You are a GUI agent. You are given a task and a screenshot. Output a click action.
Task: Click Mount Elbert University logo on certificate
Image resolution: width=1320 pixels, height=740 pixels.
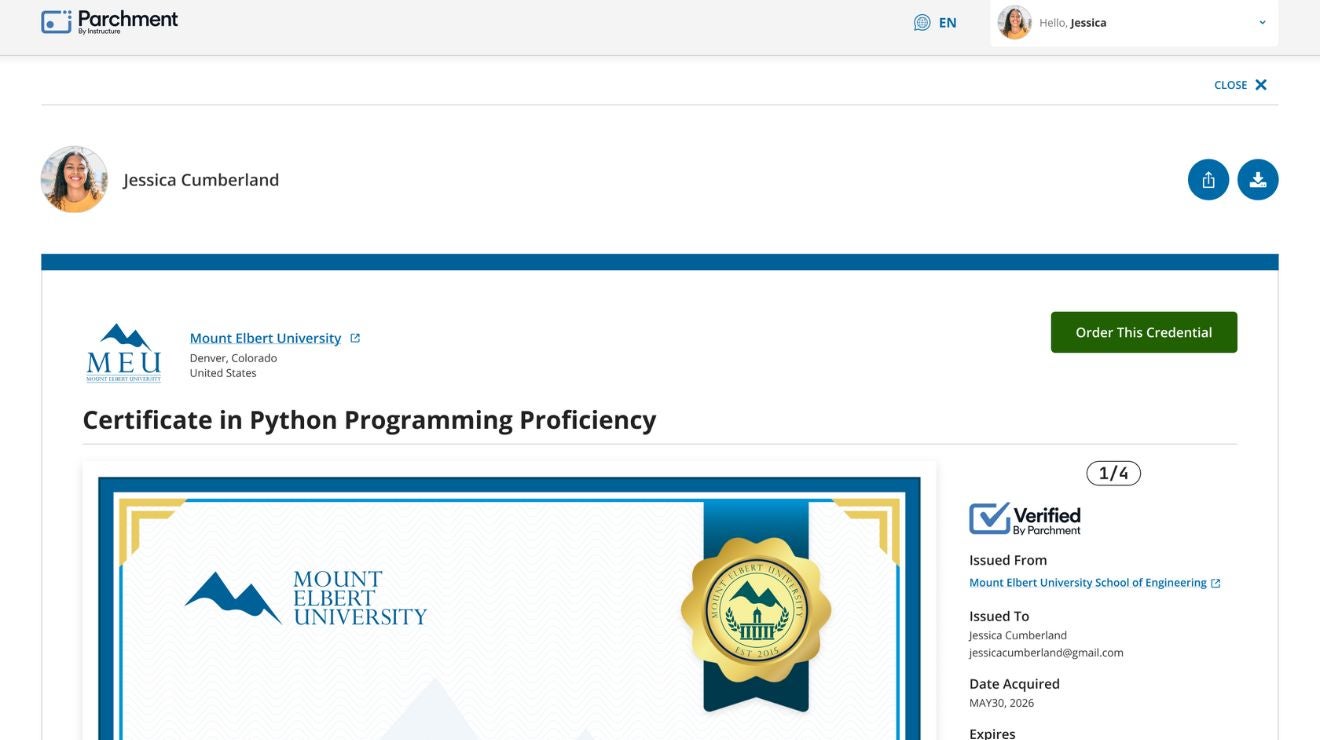click(x=306, y=598)
